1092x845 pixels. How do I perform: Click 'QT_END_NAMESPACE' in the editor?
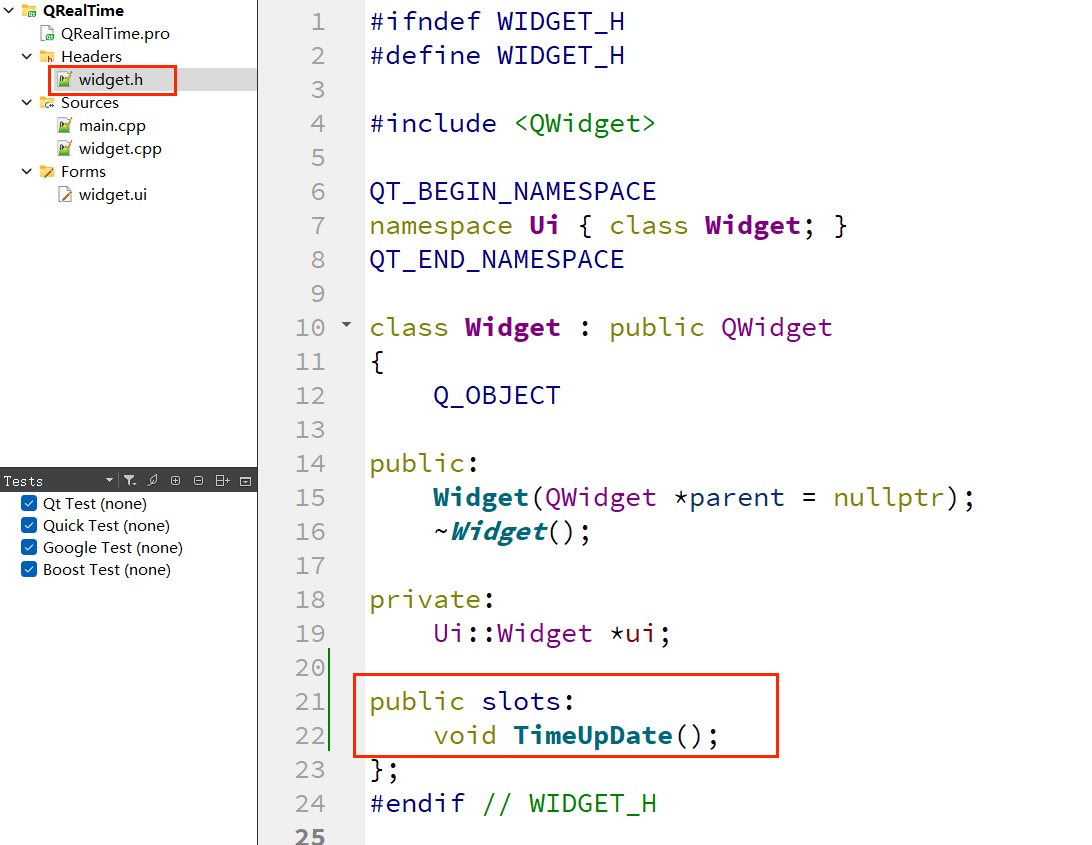point(497,260)
